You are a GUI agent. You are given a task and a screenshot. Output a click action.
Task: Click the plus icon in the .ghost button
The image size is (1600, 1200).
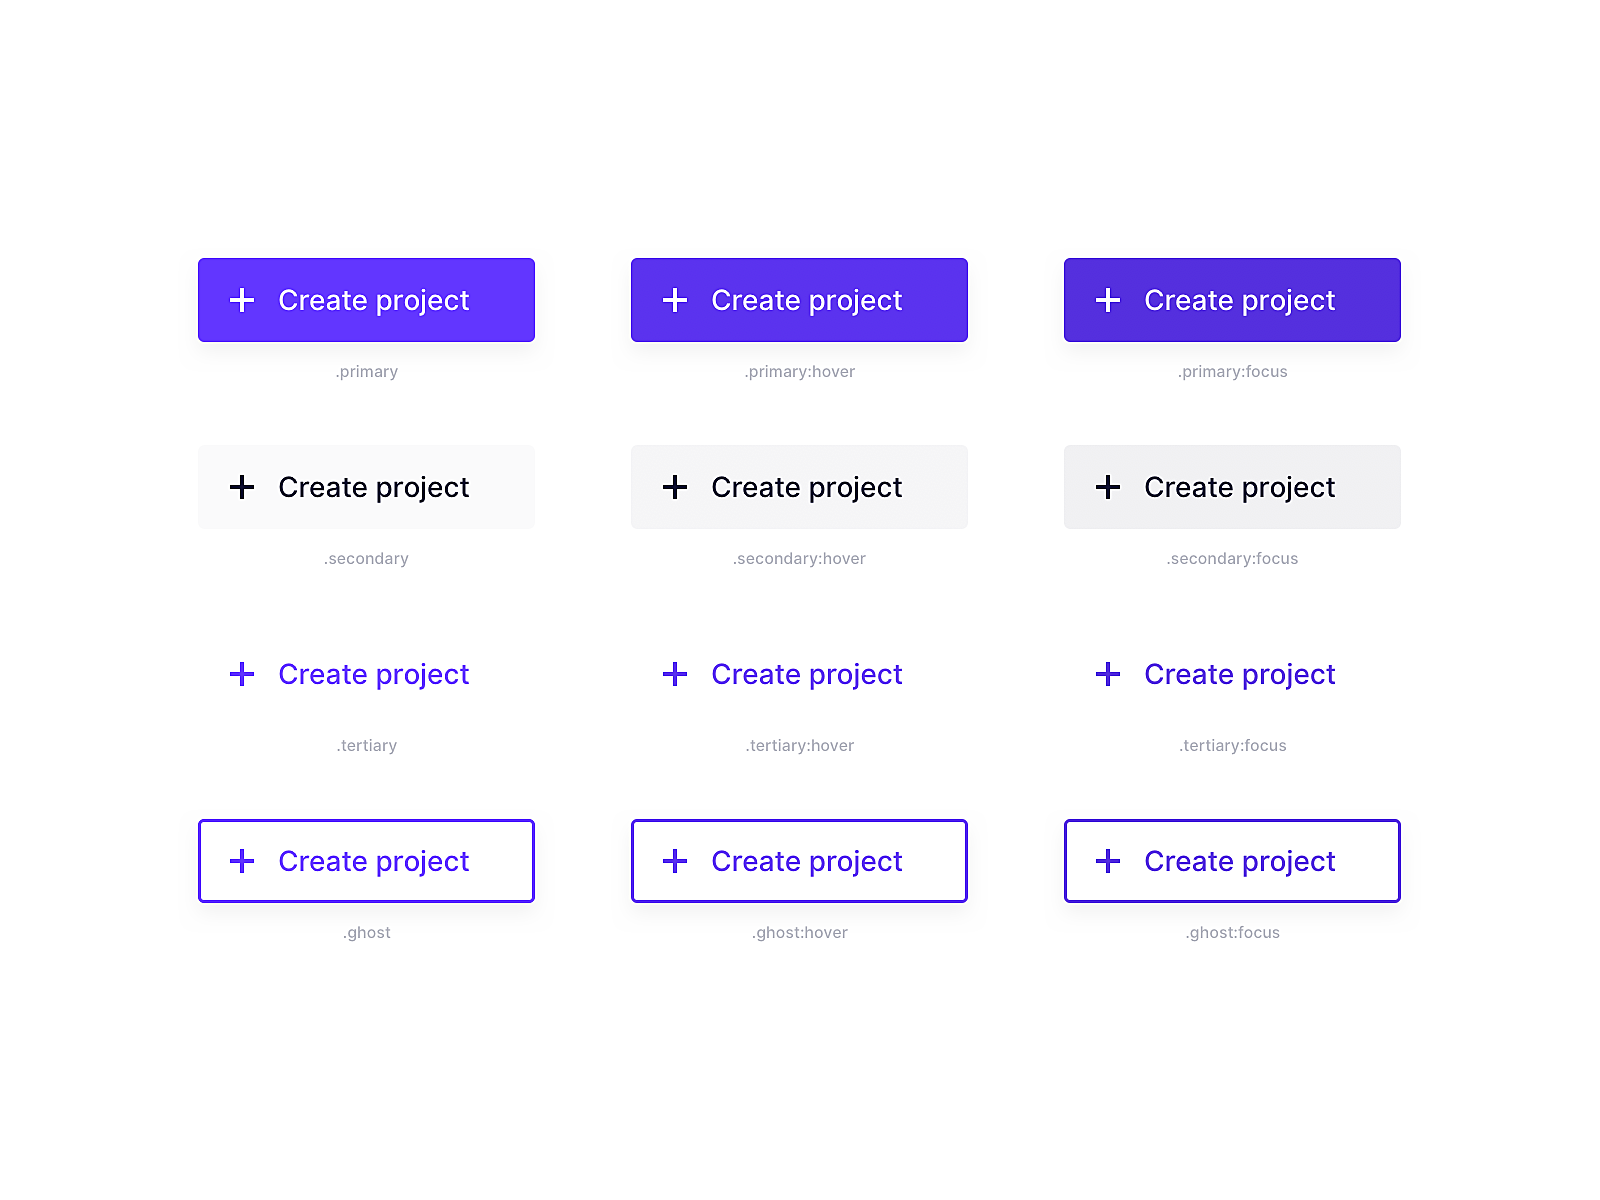click(x=242, y=861)
